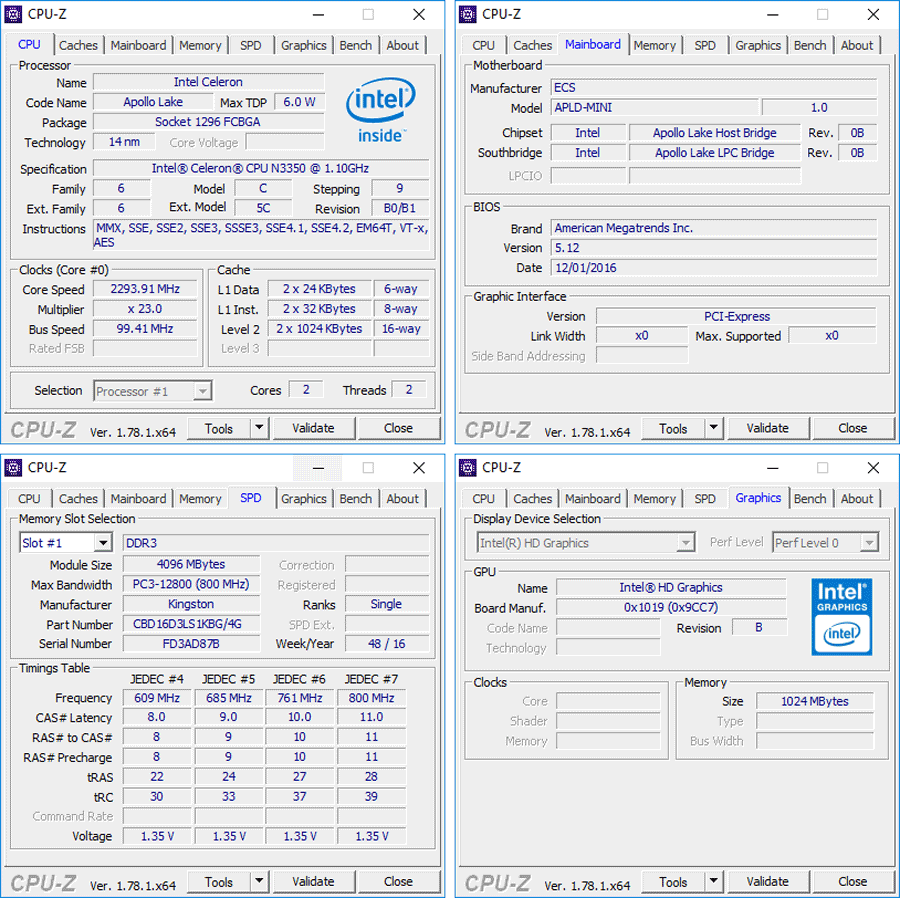900x898 pixels.
Task: Click GPU Memory Size 1024 MBytes field
Action: [814, 701]
